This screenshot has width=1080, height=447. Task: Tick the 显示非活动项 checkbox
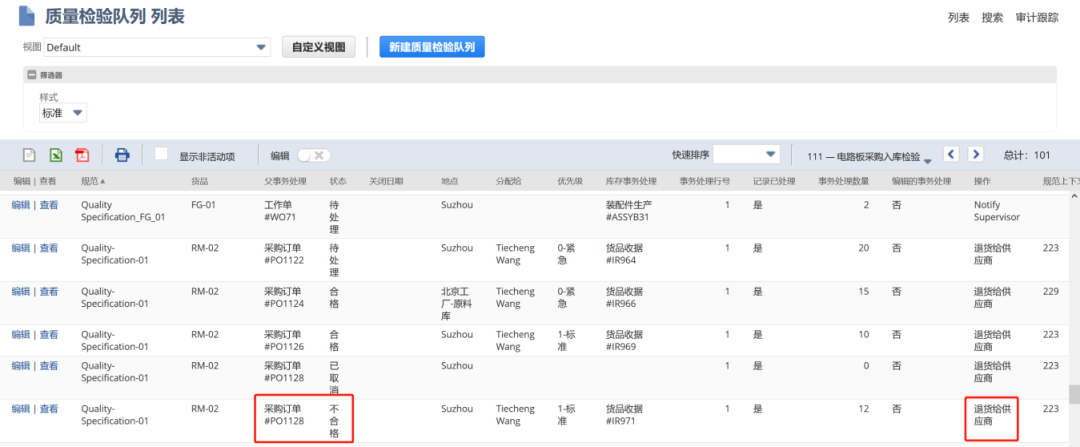click(x=161, y=154)
